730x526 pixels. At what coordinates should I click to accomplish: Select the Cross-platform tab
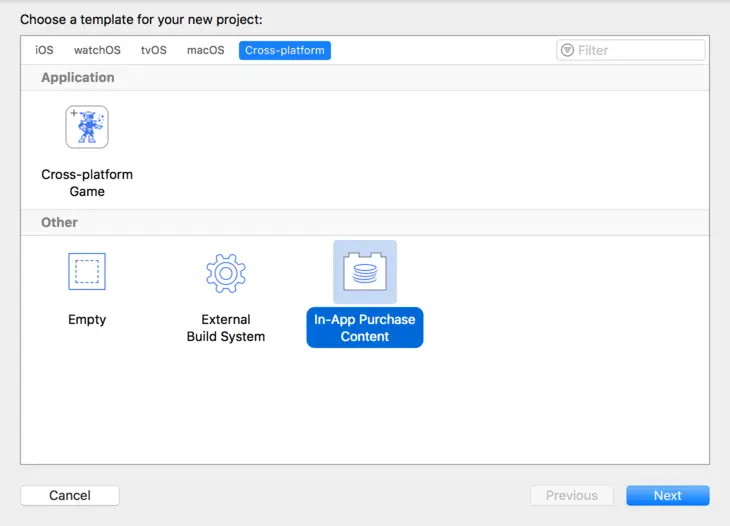pos(285,50)
